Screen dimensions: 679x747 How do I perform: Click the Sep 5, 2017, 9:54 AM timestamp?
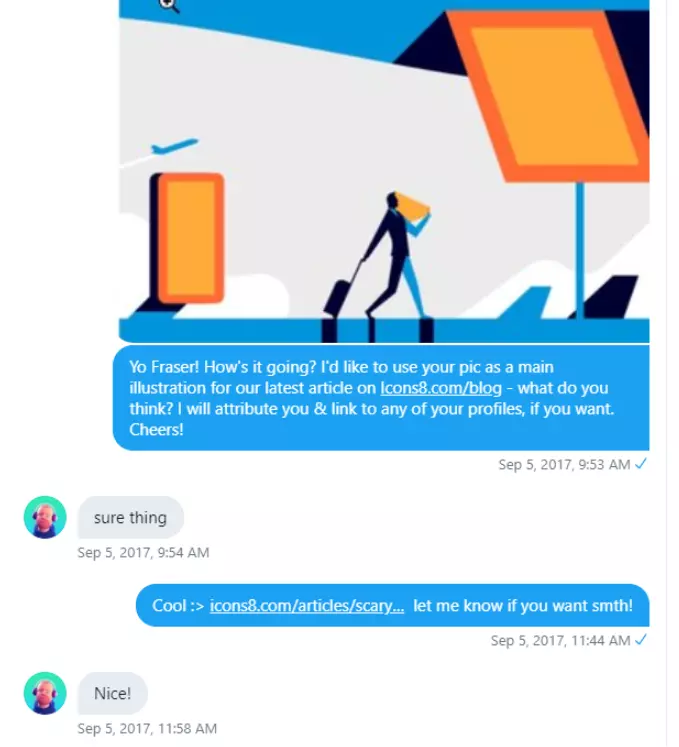click(x=143, y=553)
